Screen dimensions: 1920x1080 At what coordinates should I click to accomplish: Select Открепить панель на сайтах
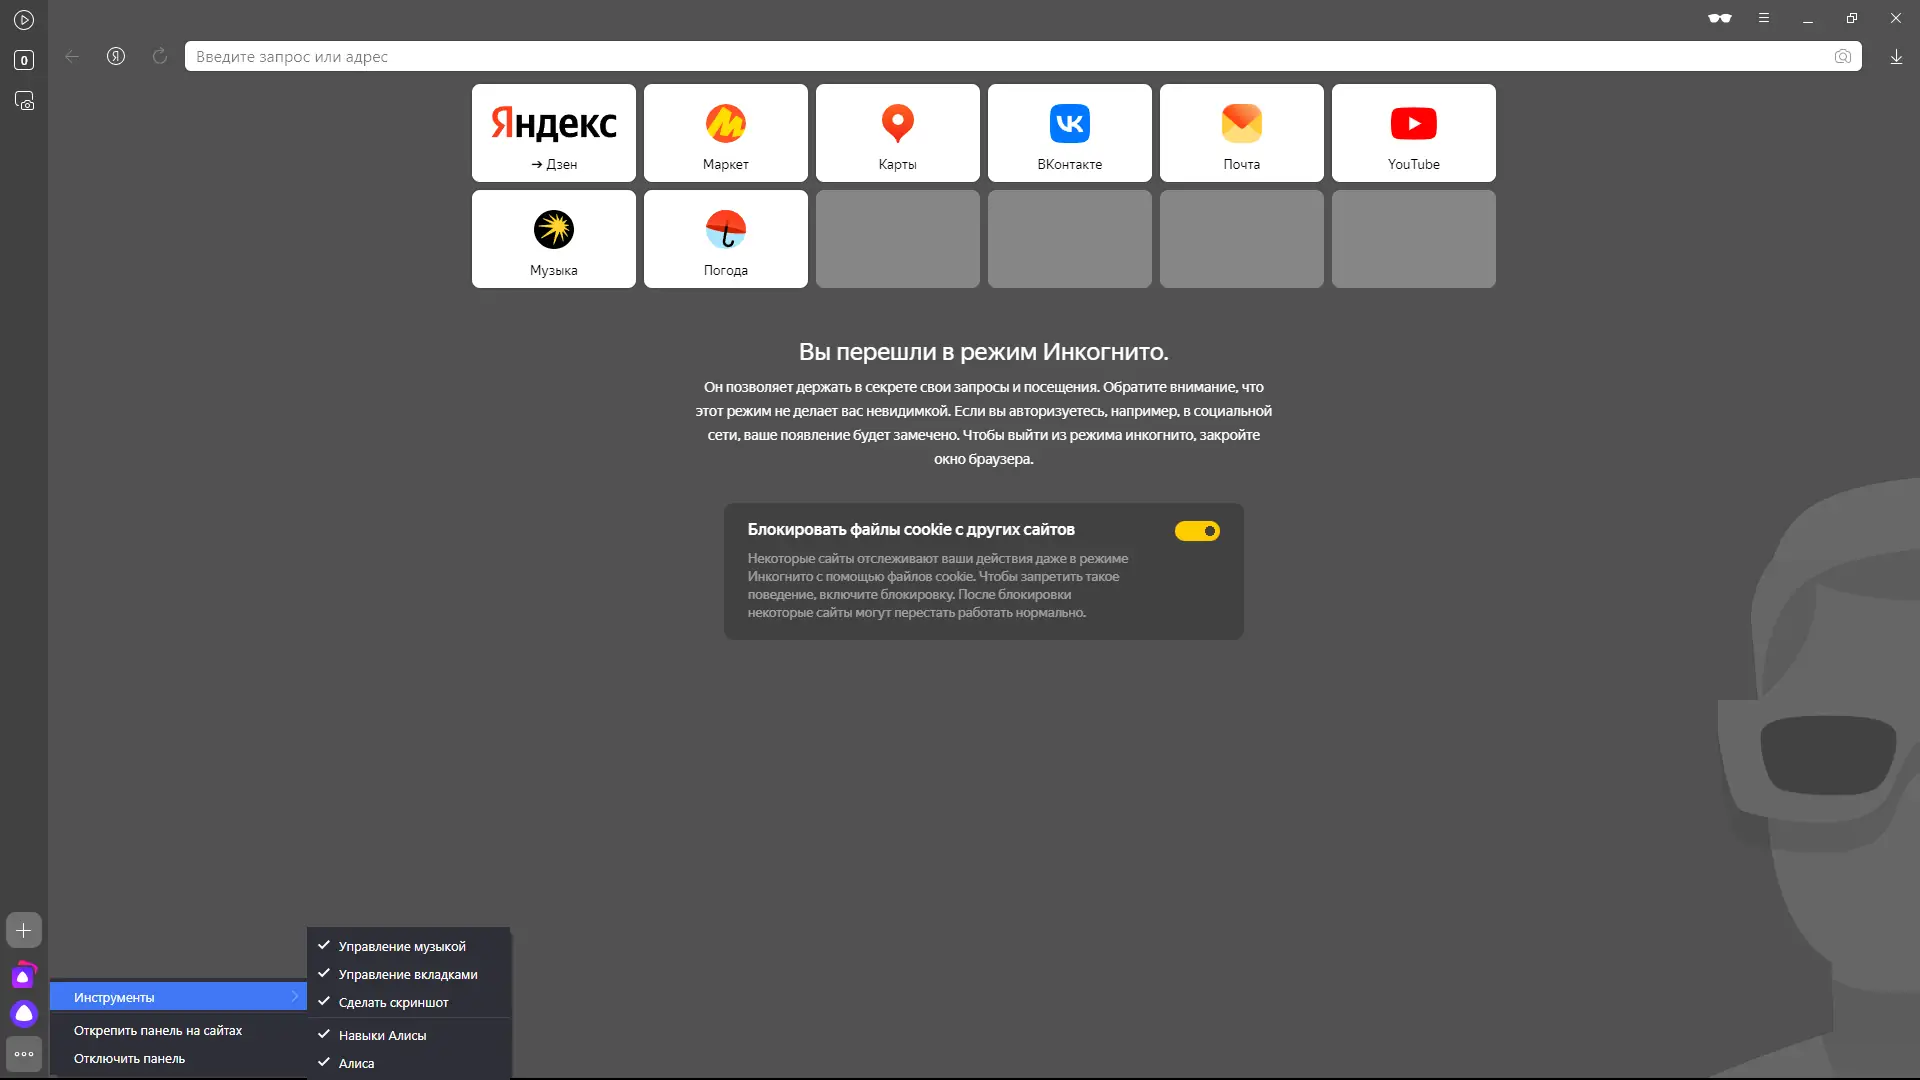pyautogui.click(x=158, y=1030)
